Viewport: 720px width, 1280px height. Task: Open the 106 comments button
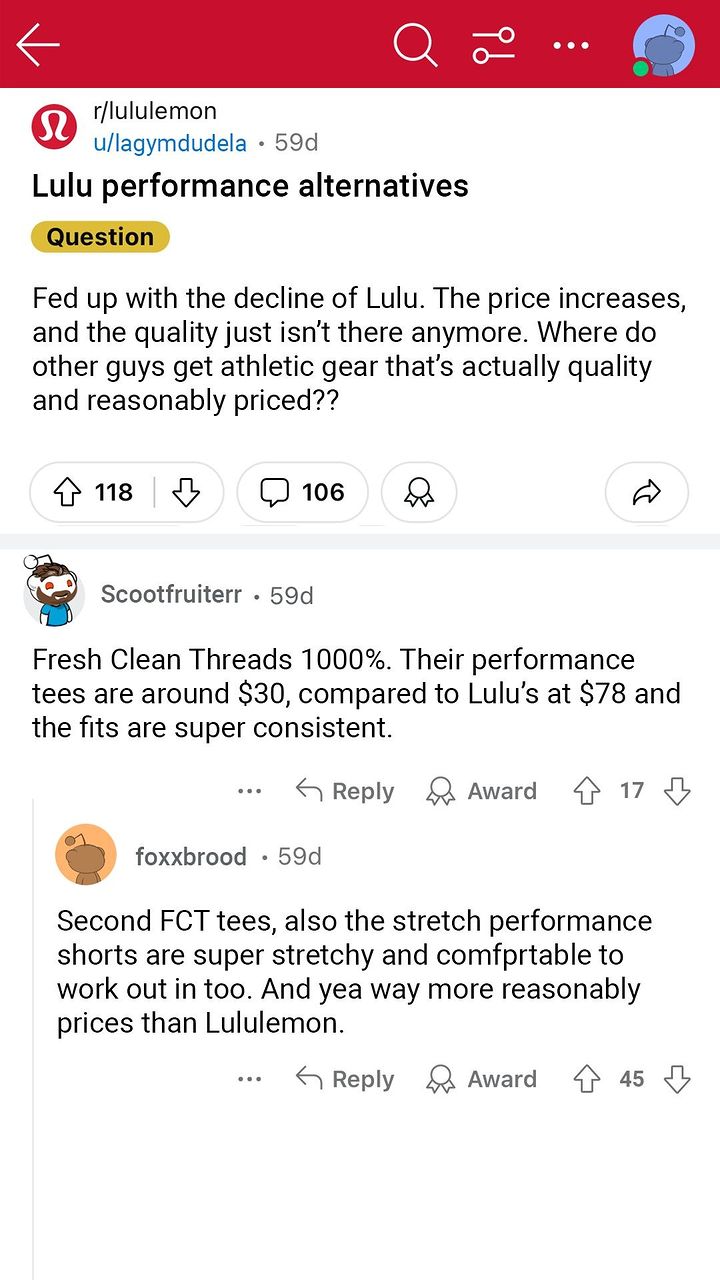tap(302, 492)
